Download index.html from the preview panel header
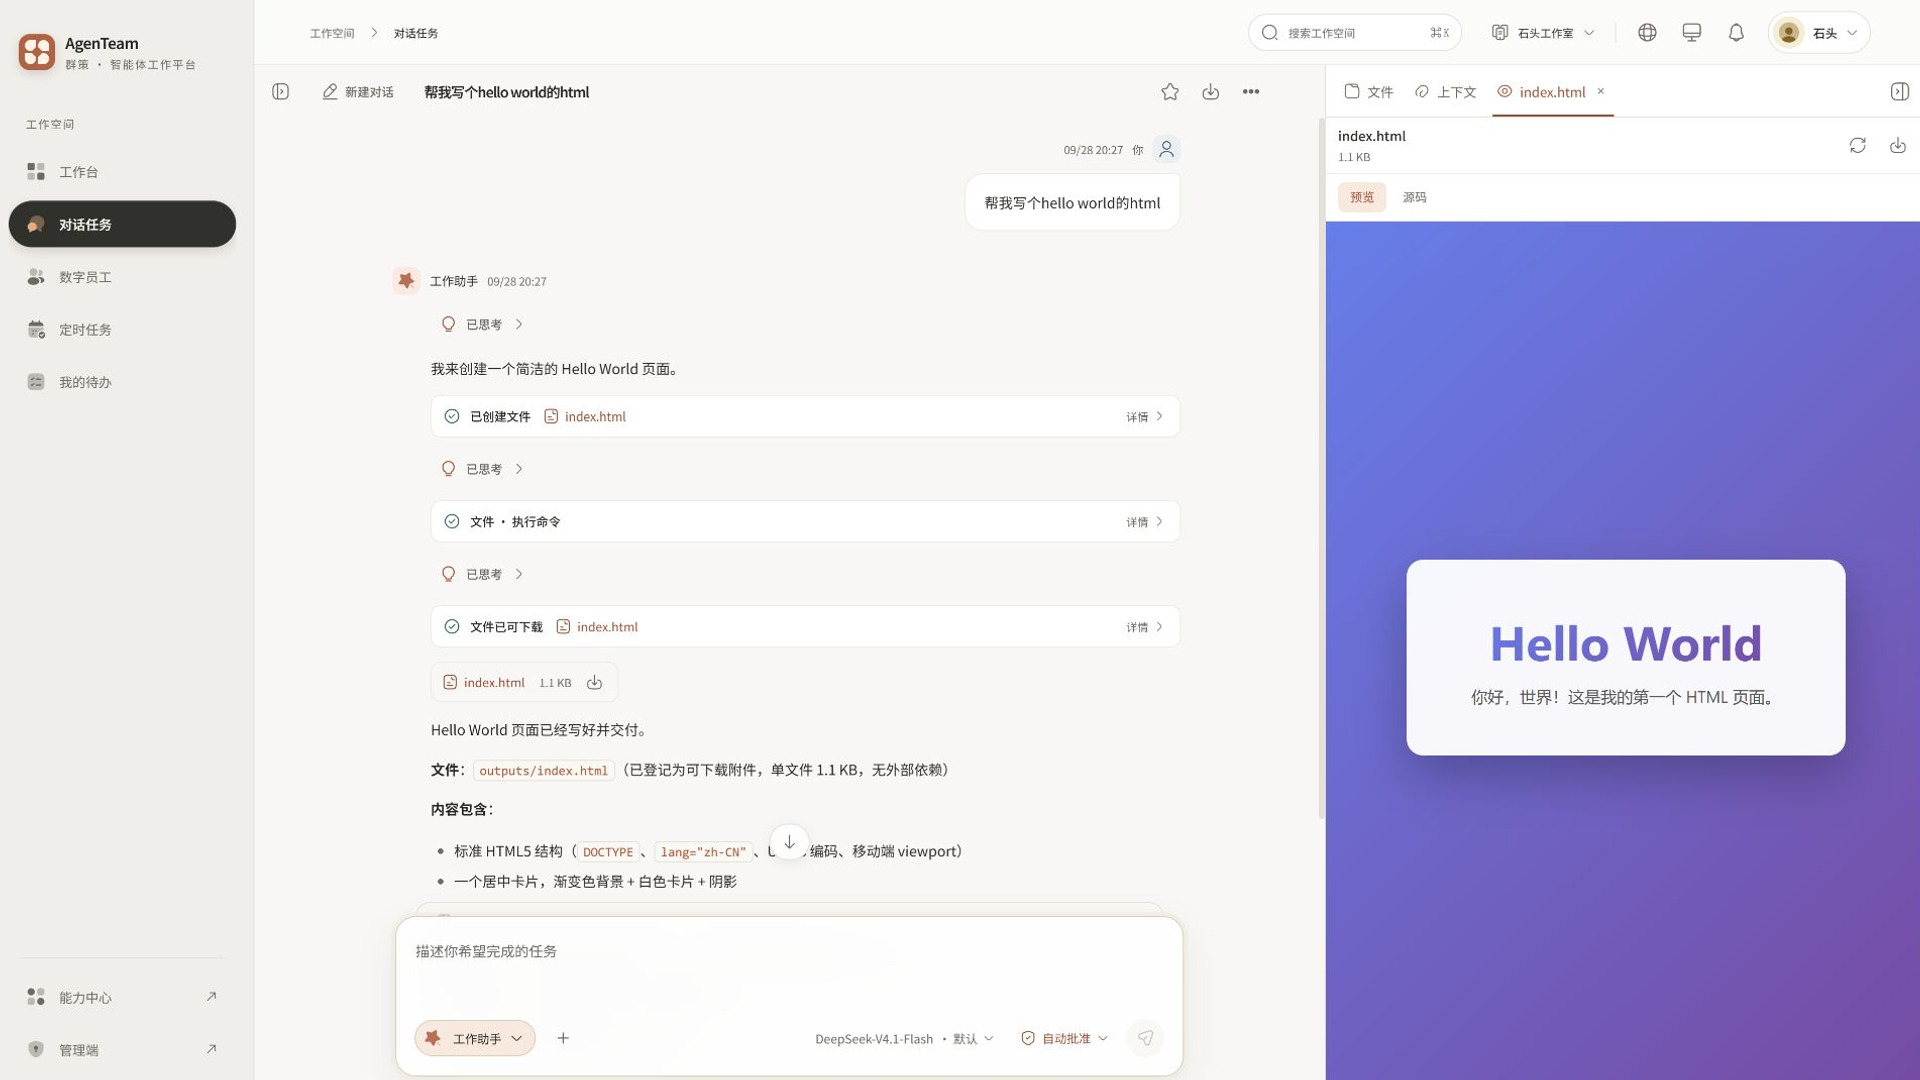 coord(1897,146)
